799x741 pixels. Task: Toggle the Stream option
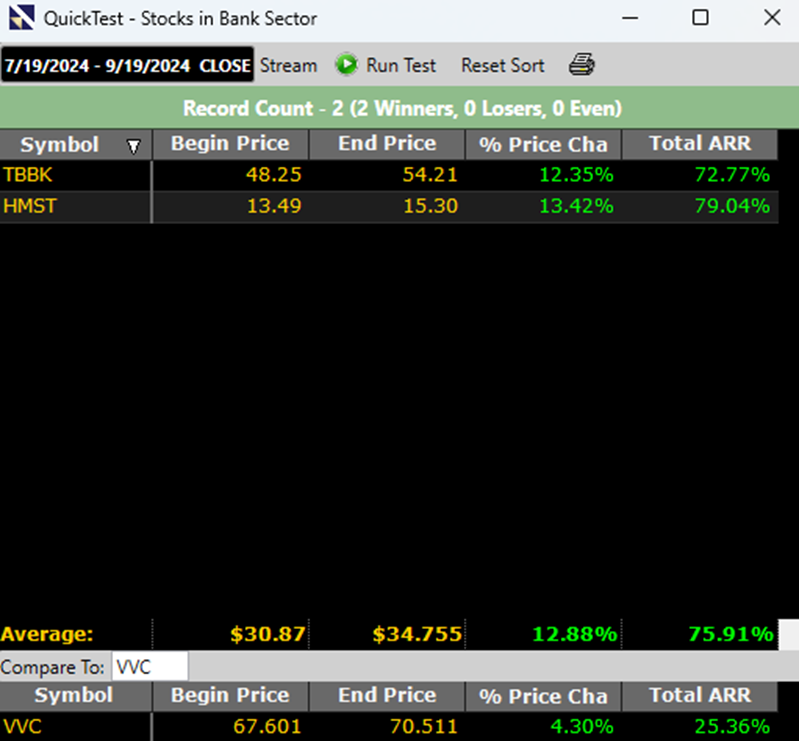click(288, 65)
